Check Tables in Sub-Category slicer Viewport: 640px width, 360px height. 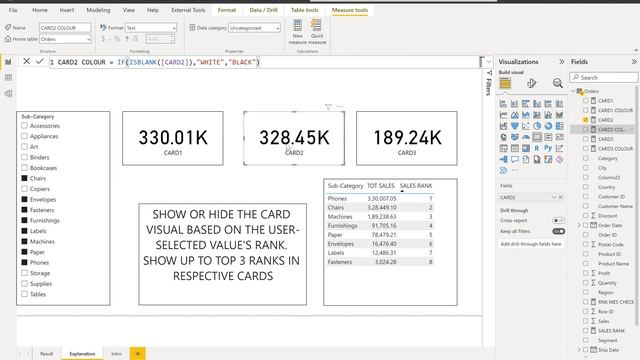24,294
